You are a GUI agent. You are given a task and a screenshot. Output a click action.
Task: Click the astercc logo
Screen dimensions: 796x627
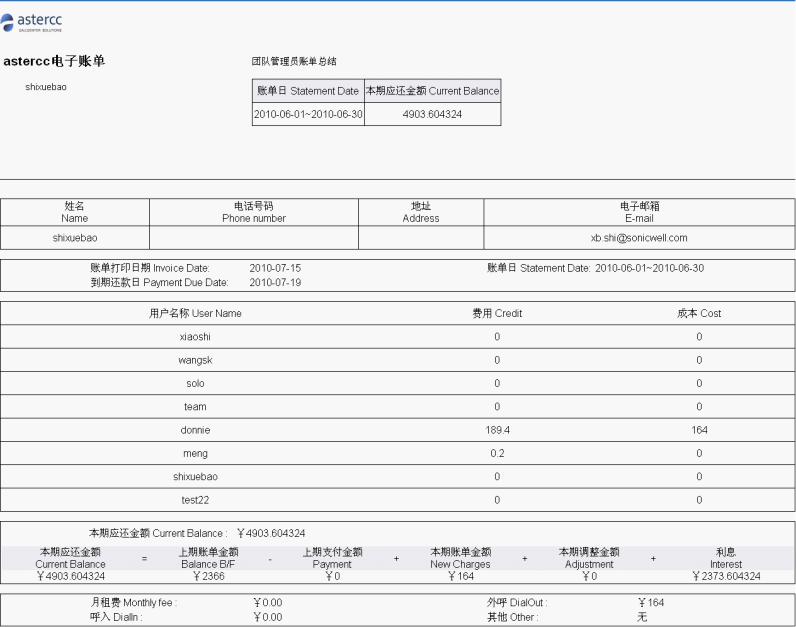tap(31, 22)
